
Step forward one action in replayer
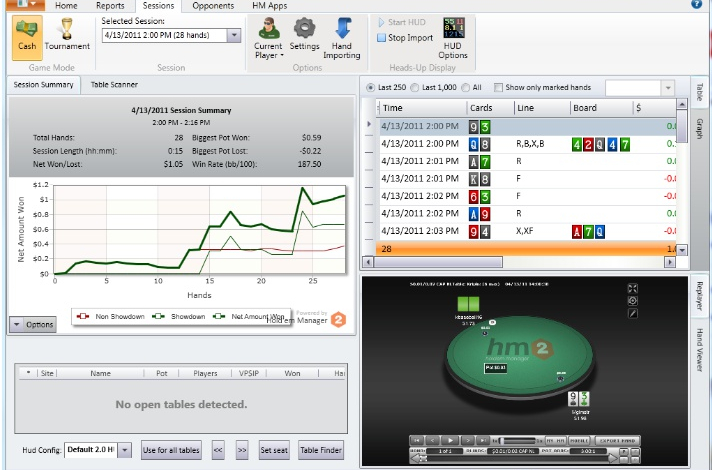467,440
